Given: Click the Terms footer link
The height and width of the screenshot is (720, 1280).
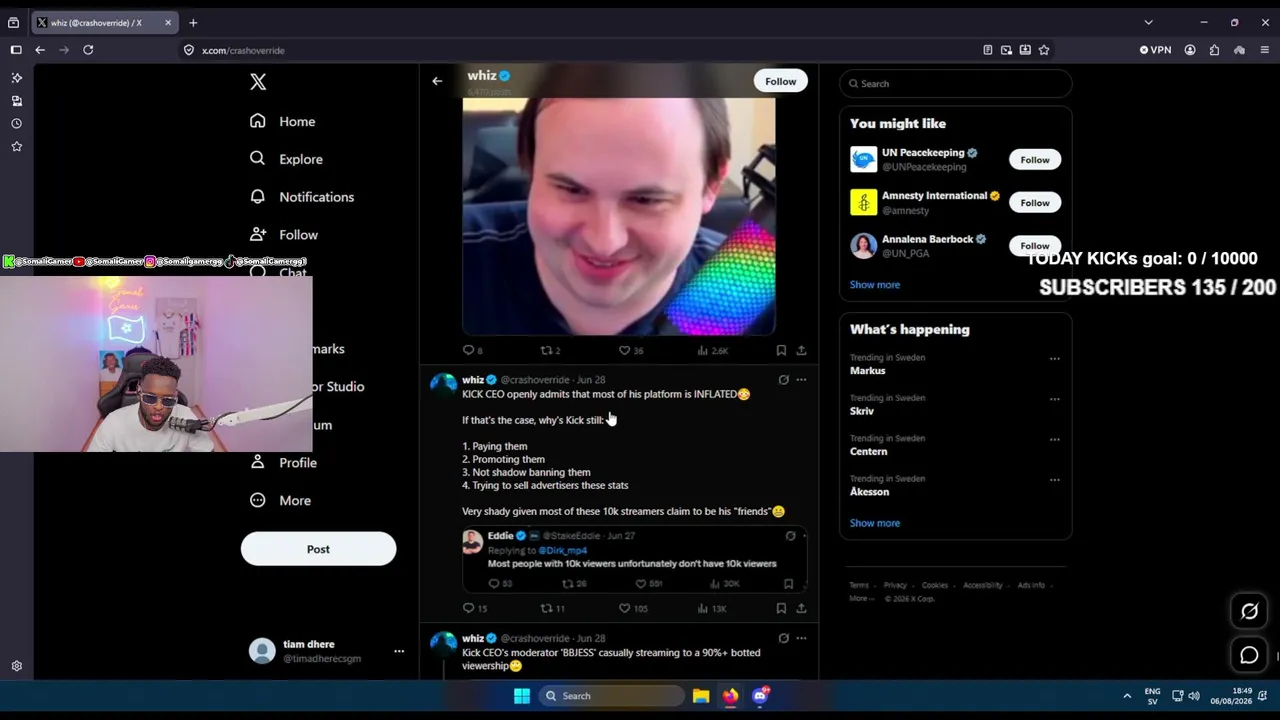Looking at the screenshot, I should pos(859,585).
